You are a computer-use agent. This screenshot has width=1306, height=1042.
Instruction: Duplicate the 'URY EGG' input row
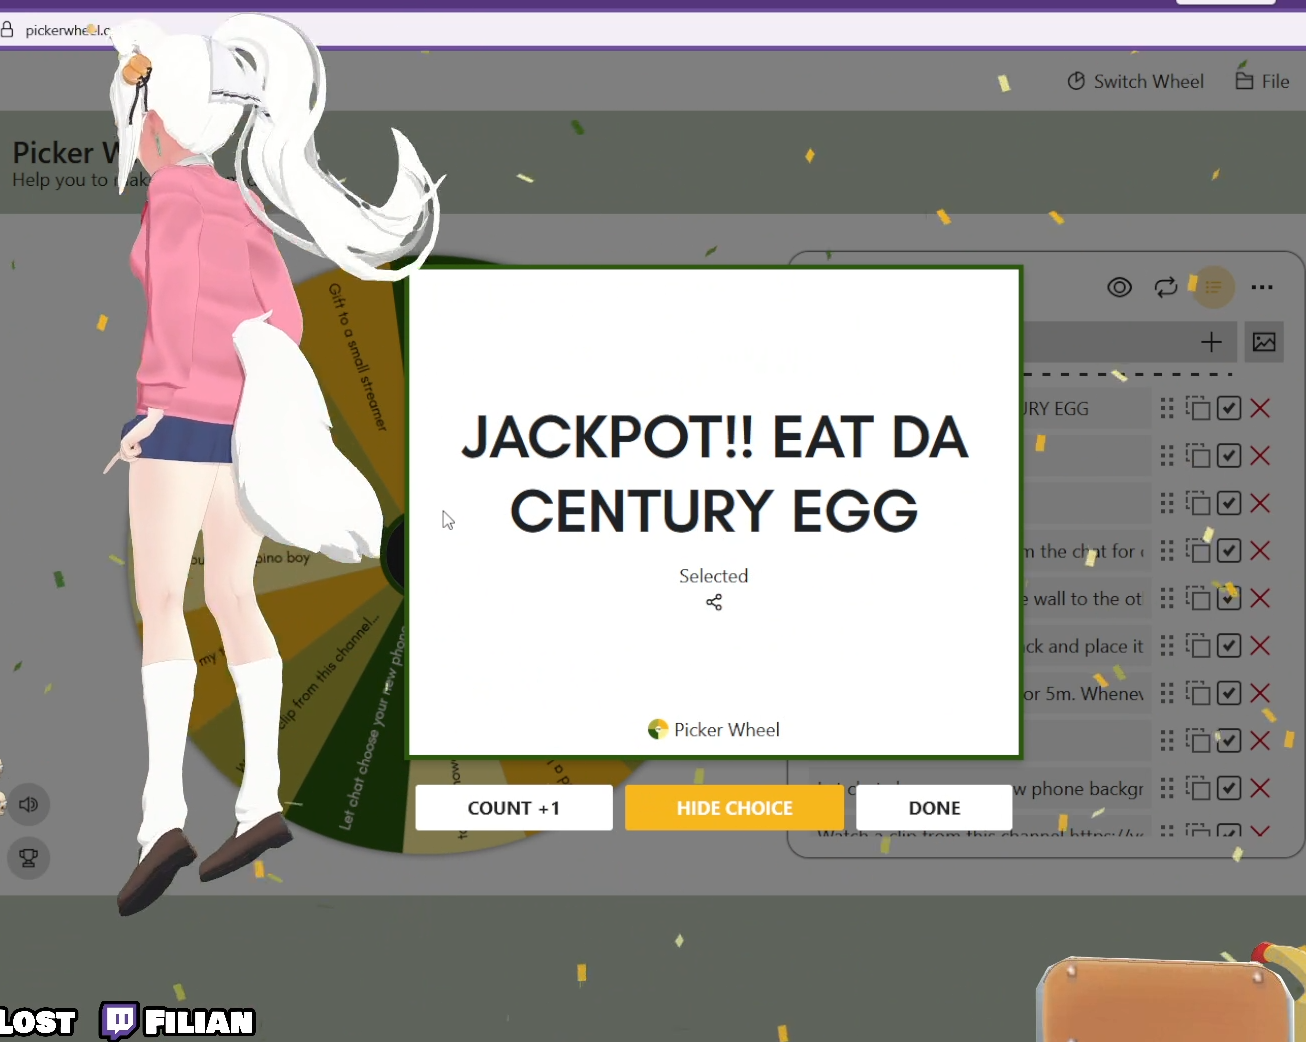(x=1198, y=408)
